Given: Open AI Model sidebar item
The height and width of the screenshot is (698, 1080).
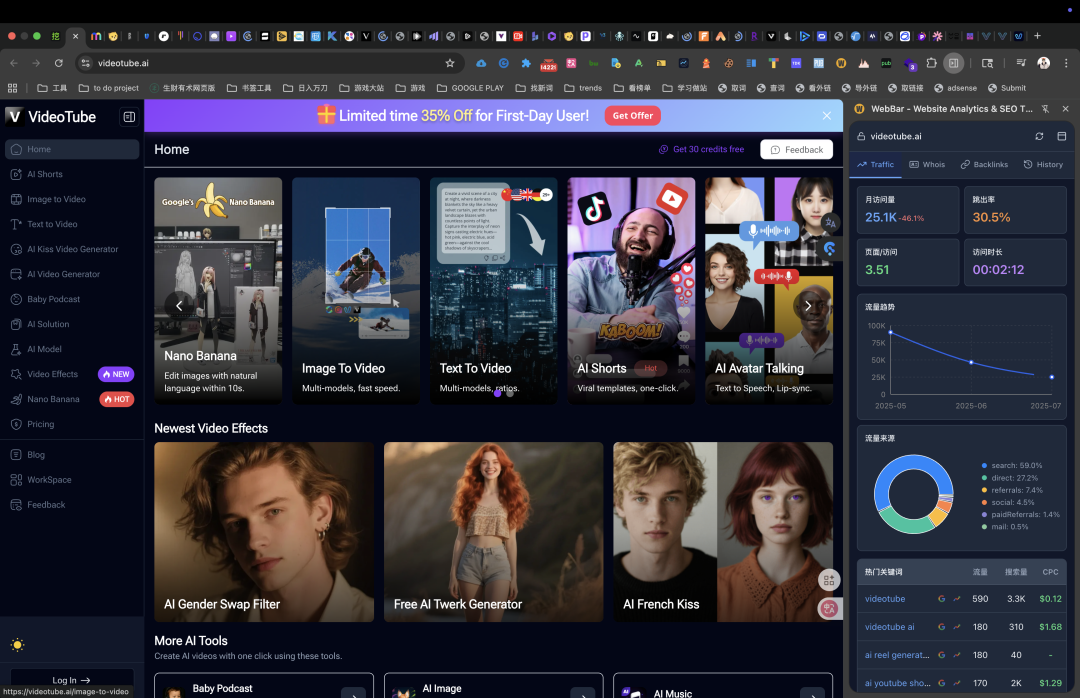Looking at the screenshot, I should pyautogui.click(x=72, y=349).
